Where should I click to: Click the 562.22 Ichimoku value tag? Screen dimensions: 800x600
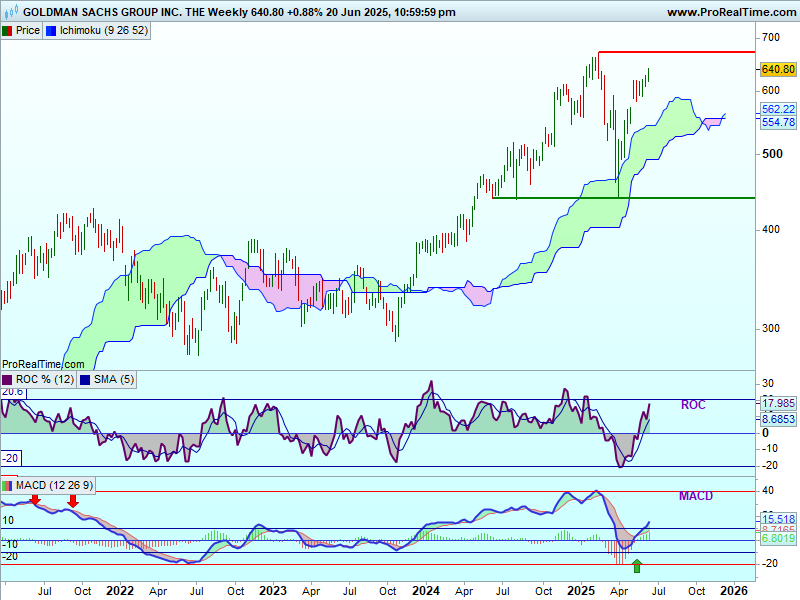click(778, 109)
